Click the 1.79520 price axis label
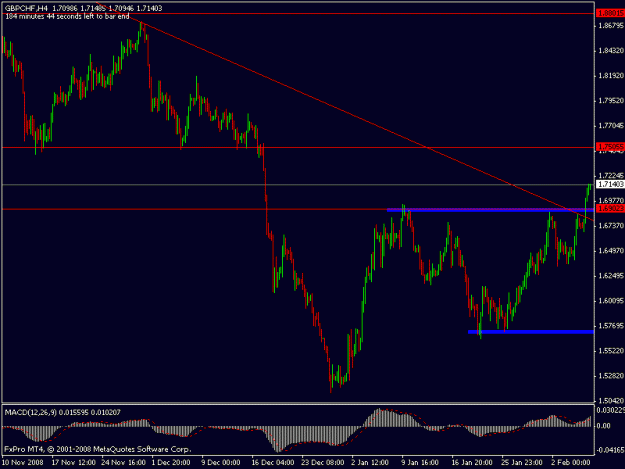Image resolution: width=625 pixels, height=469 pixels. [611, 101]
